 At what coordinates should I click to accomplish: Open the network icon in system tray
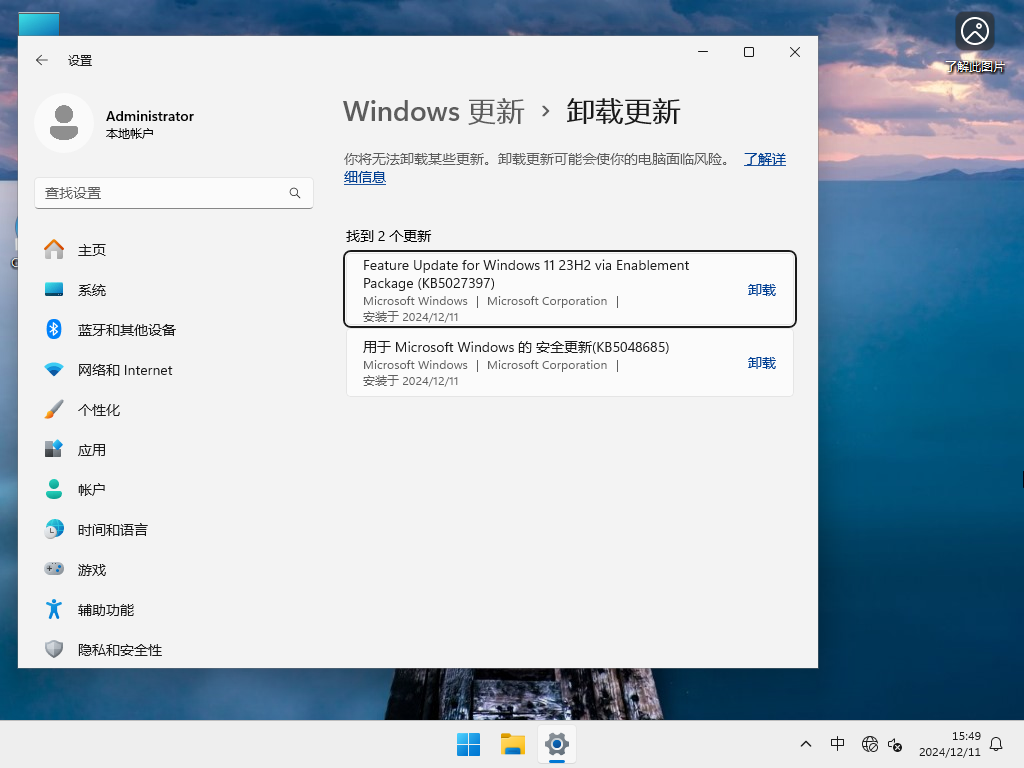click(x=869, y=744)
